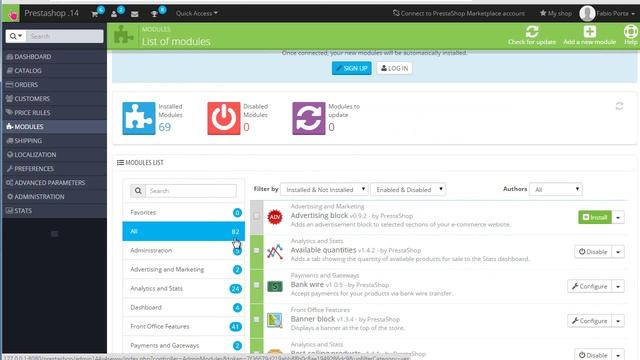
Task: Click the Banner block module icon
Action: coord(275,321)
